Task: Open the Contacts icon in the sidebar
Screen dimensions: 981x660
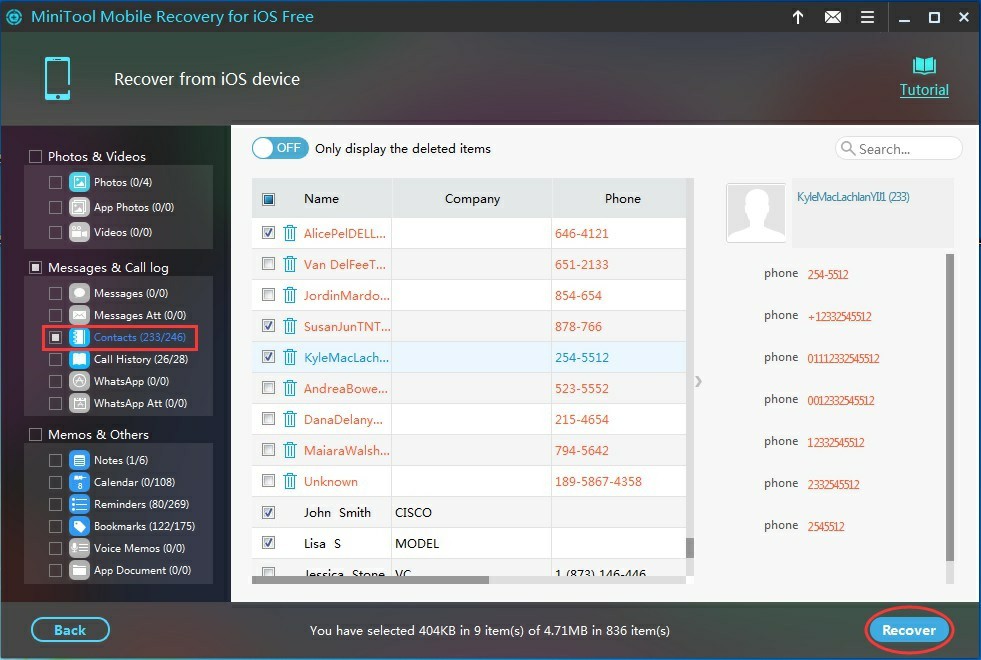Action: (x=80, y=337)
